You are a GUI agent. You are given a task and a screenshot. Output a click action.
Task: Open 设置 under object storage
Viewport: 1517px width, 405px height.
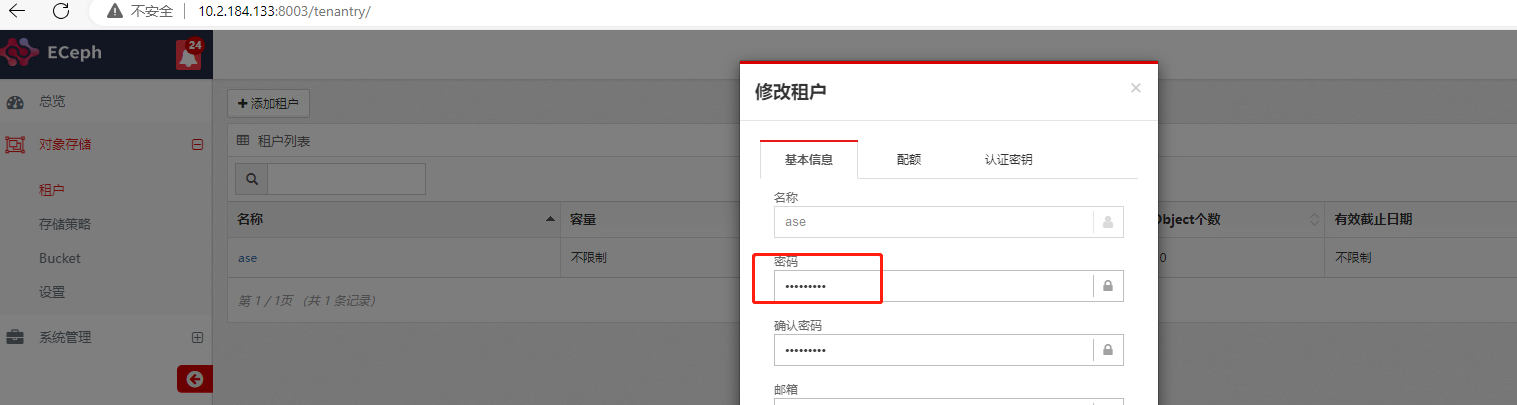[x=52, y=292]
